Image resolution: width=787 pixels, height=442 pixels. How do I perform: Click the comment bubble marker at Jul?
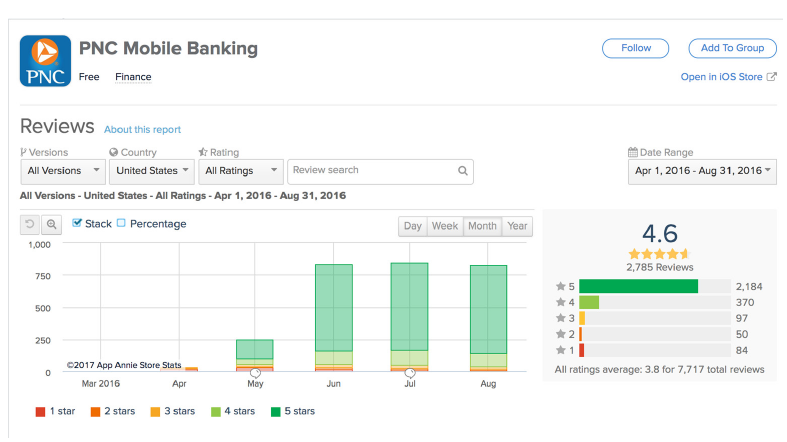[410, 373]
